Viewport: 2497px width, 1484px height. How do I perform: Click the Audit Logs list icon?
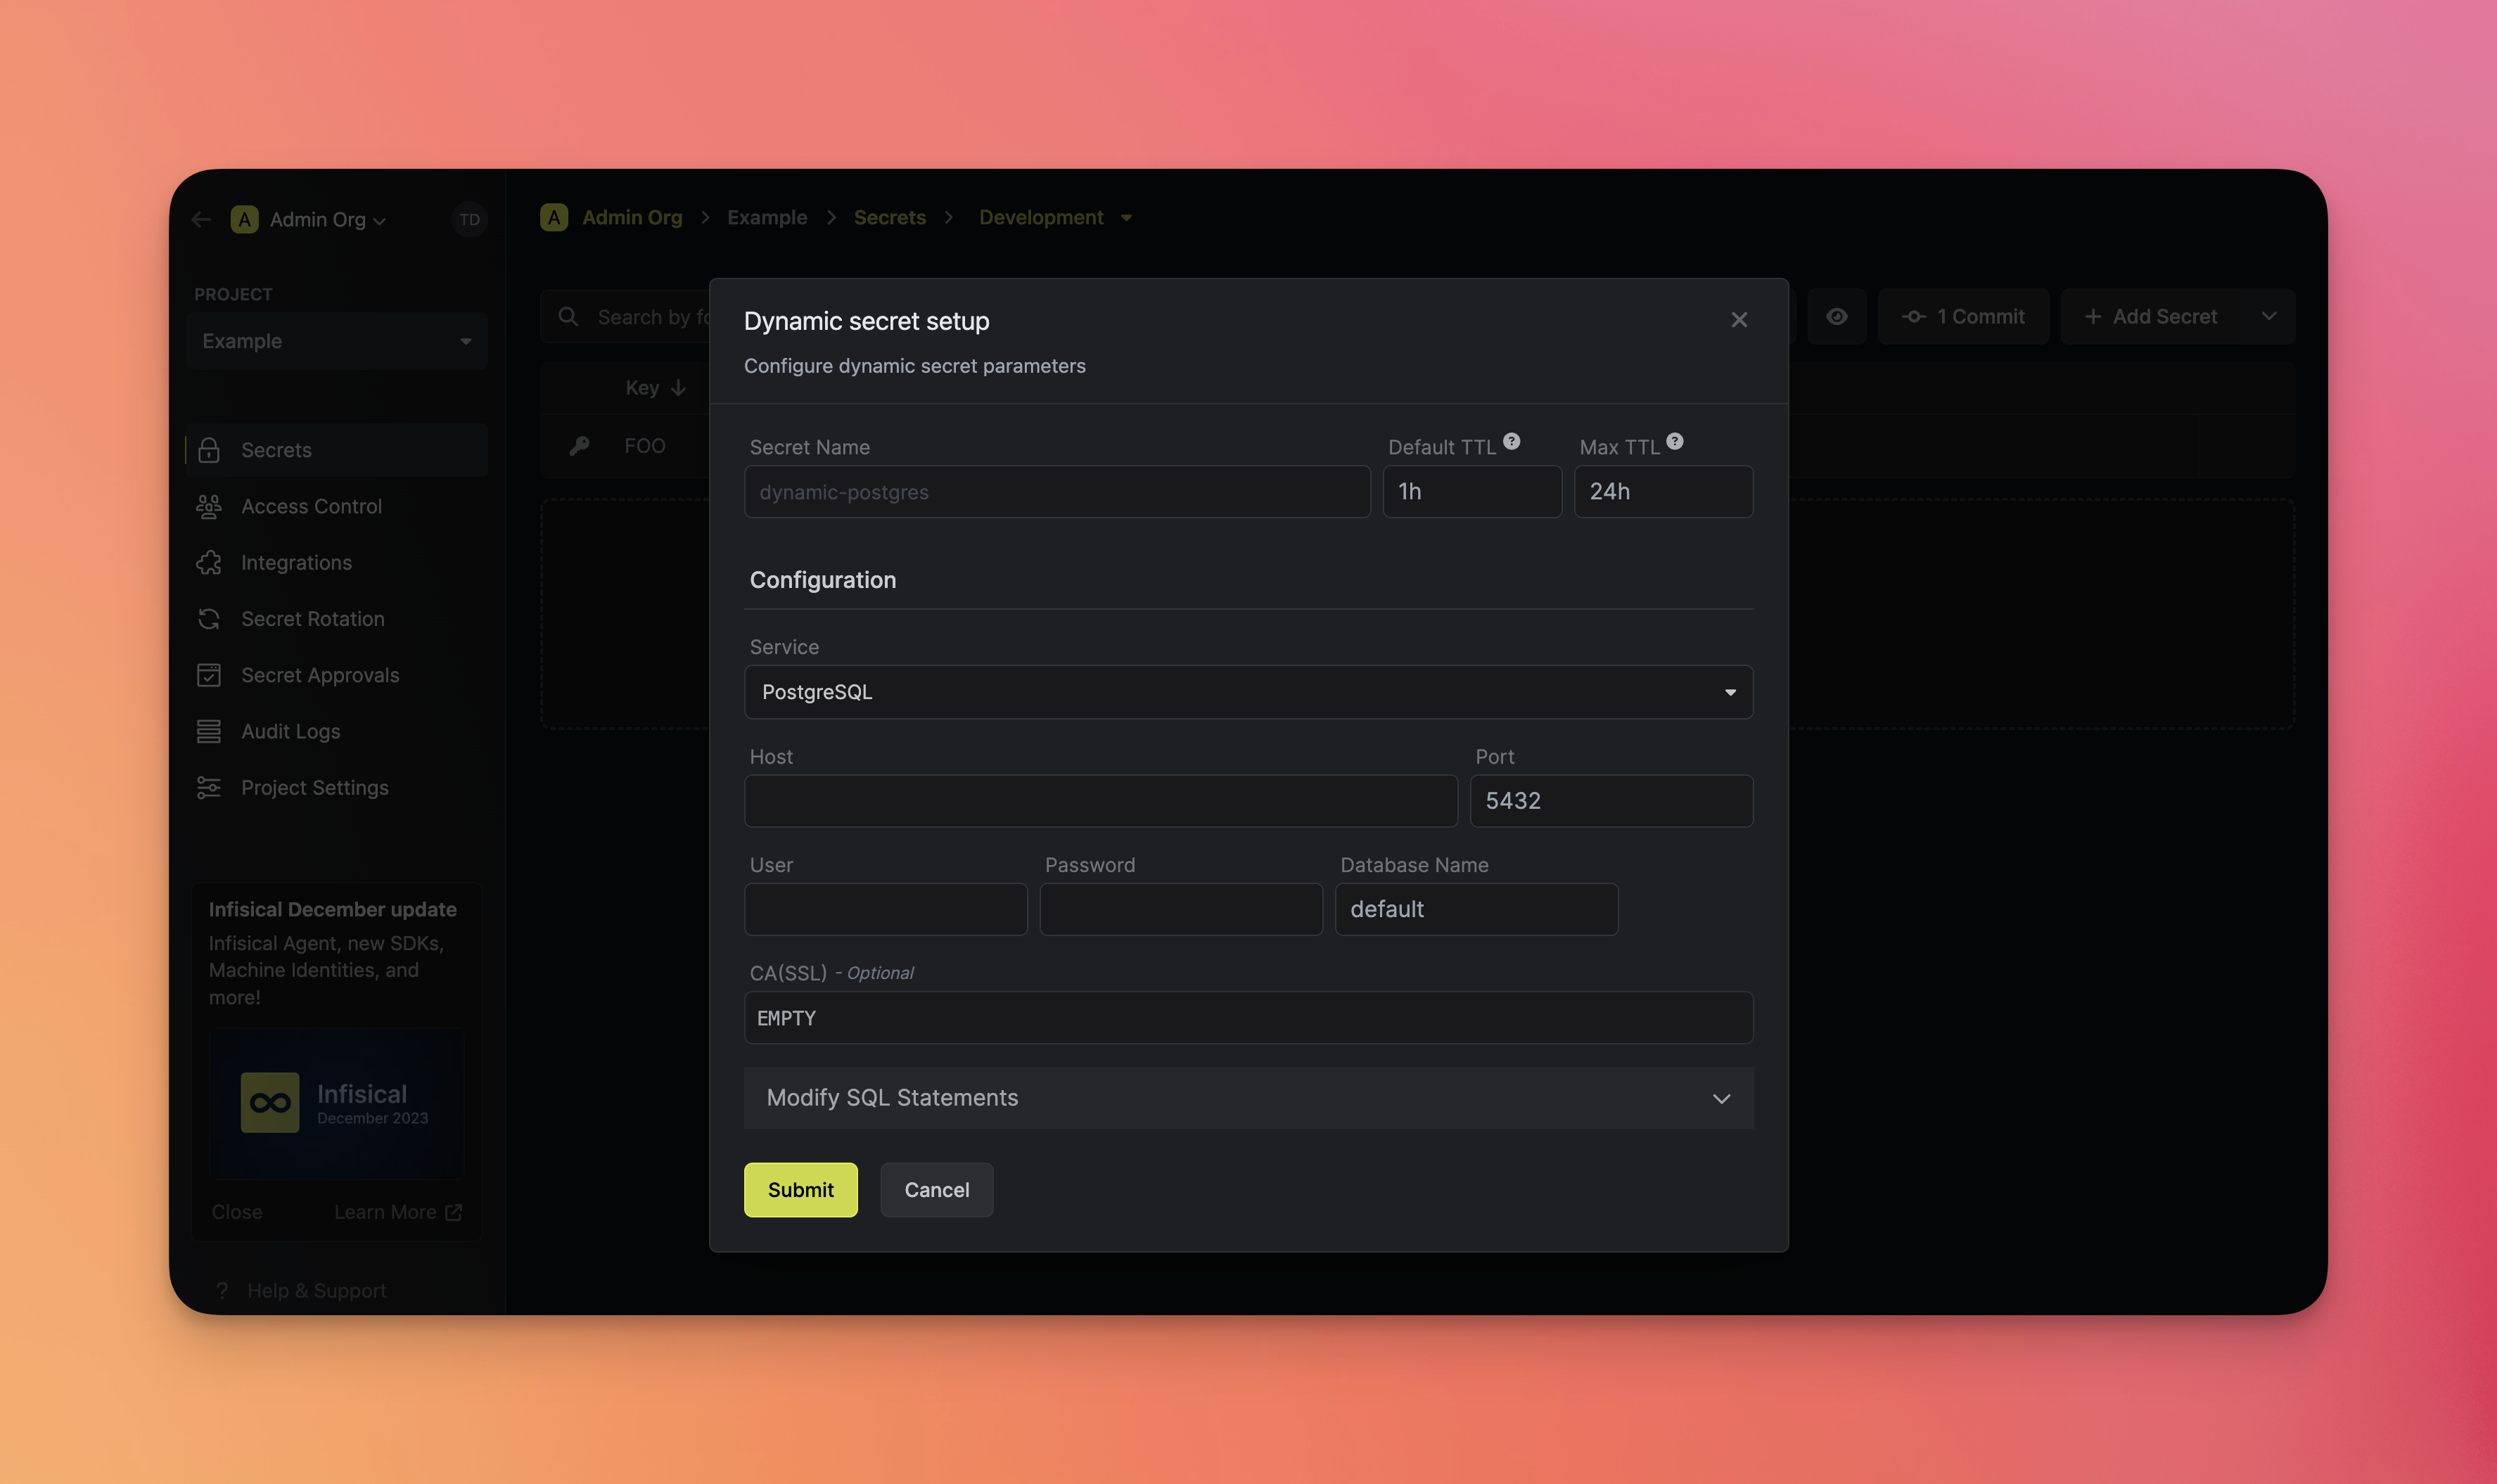pos(209,732)
